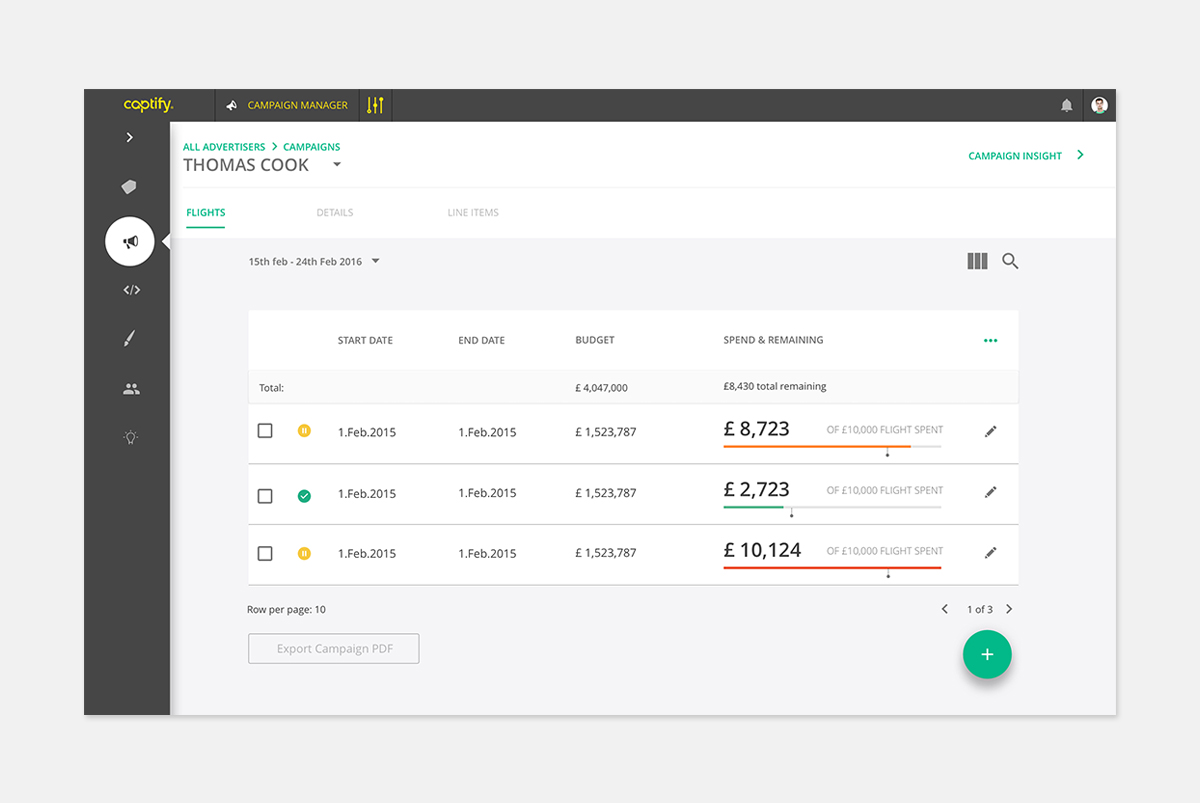Screen dimensions: 1200x803
Task: Click the £8,430 total remaining text
Action: 775,386
